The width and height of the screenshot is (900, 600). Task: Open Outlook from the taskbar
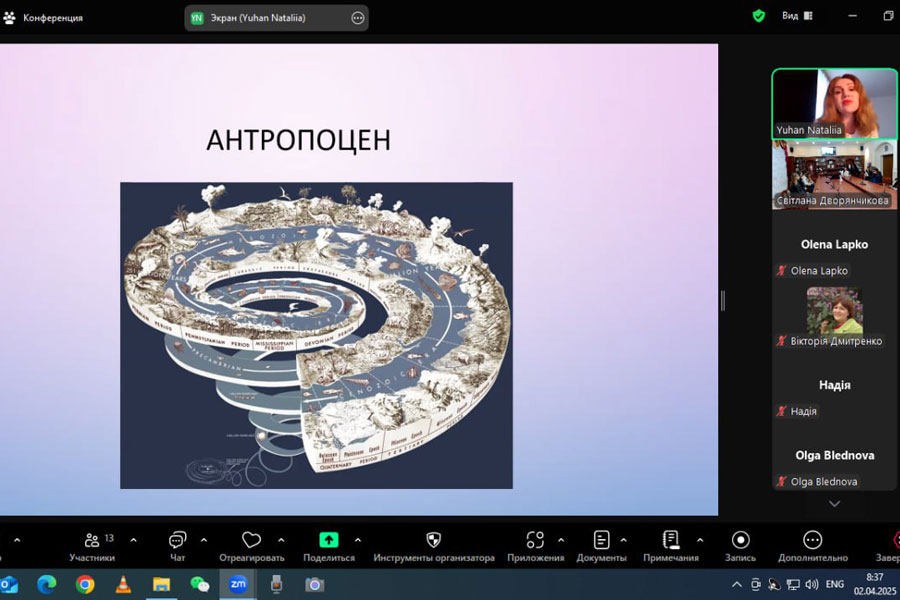[x=9, y=584]
